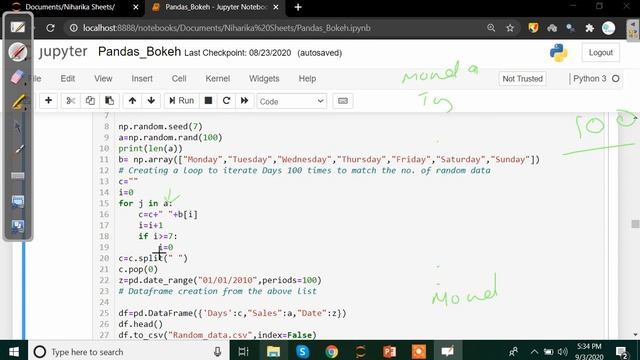Open Chrome from the taskbar
640x360 pixels.
click(331, 351)
